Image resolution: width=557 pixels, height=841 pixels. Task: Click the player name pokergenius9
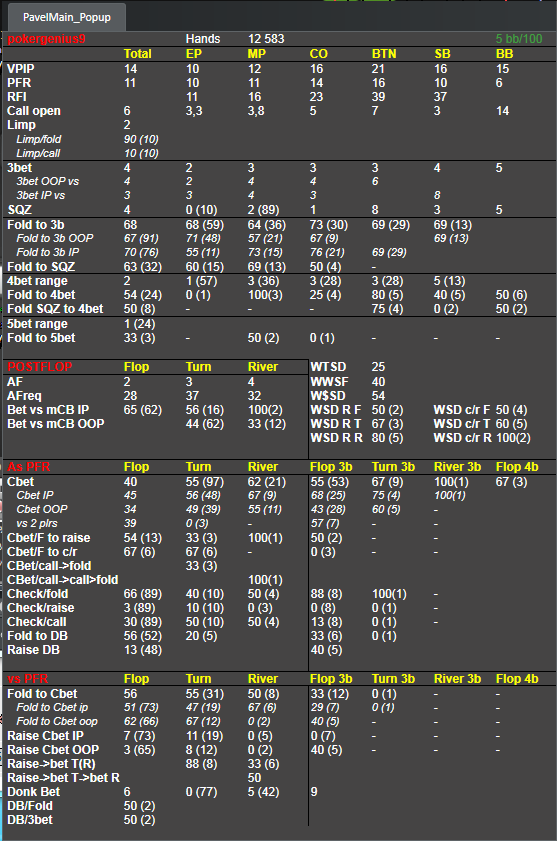[x=46, y=39]
